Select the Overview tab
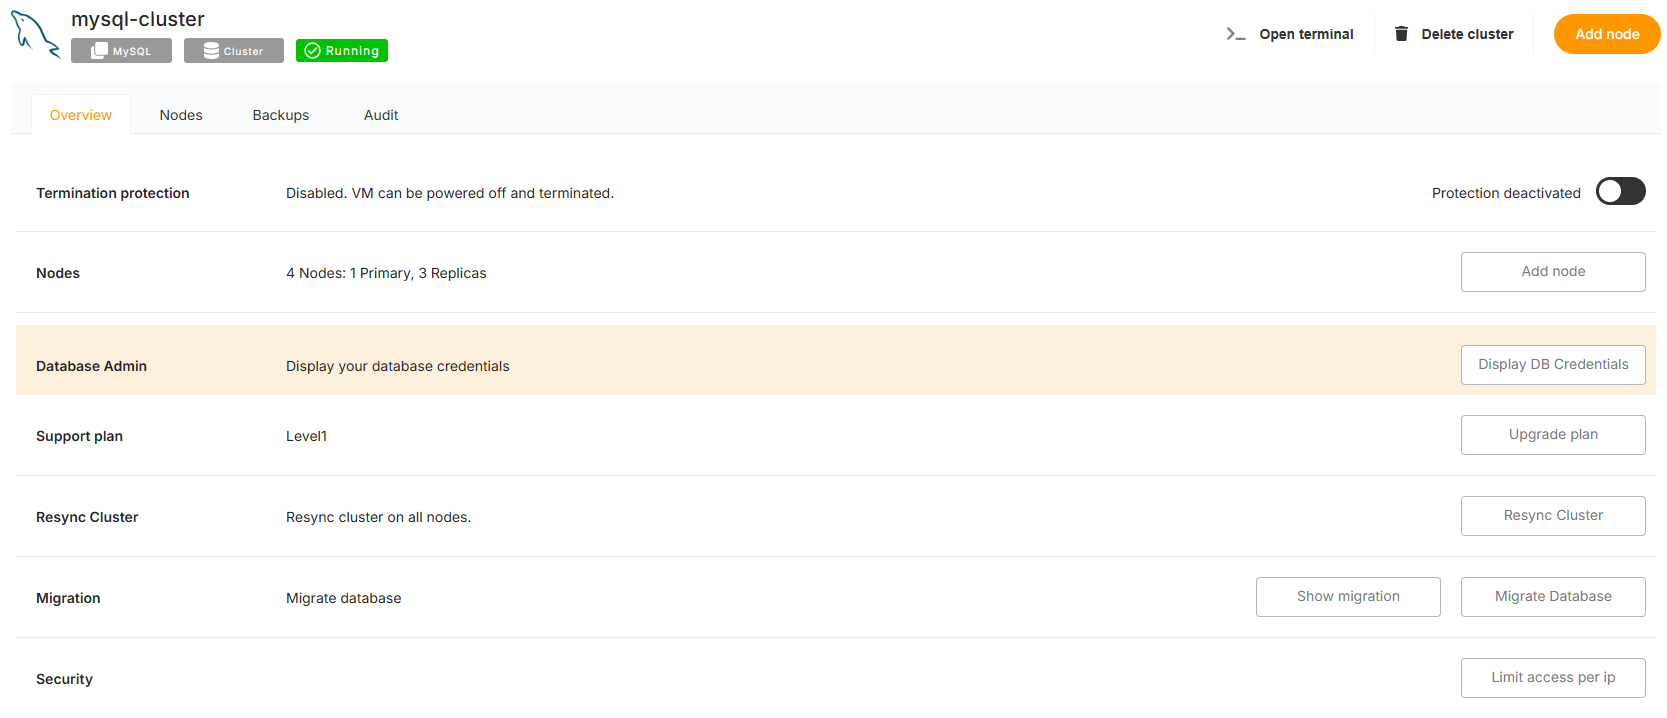 tap(81, 115)
